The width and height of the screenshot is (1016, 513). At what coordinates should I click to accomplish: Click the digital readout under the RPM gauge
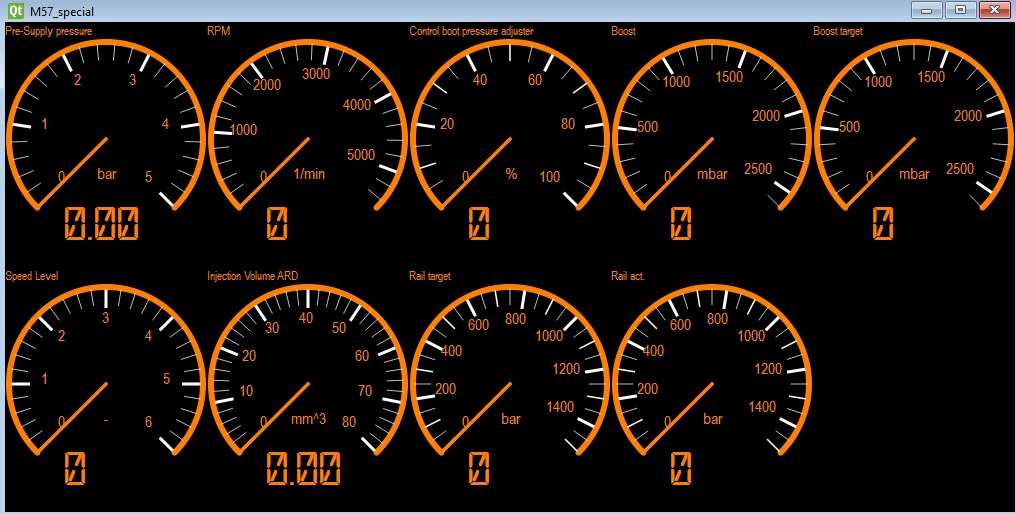click(x=277, y=223)
